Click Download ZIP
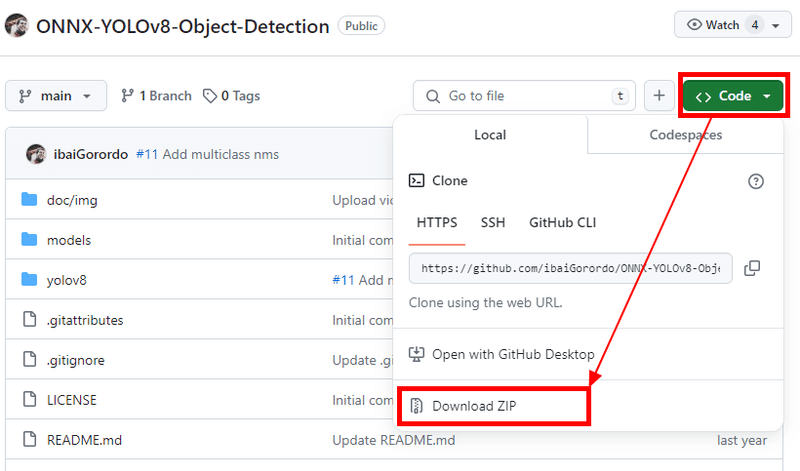The image size is (800, 471). click(475, 406)
